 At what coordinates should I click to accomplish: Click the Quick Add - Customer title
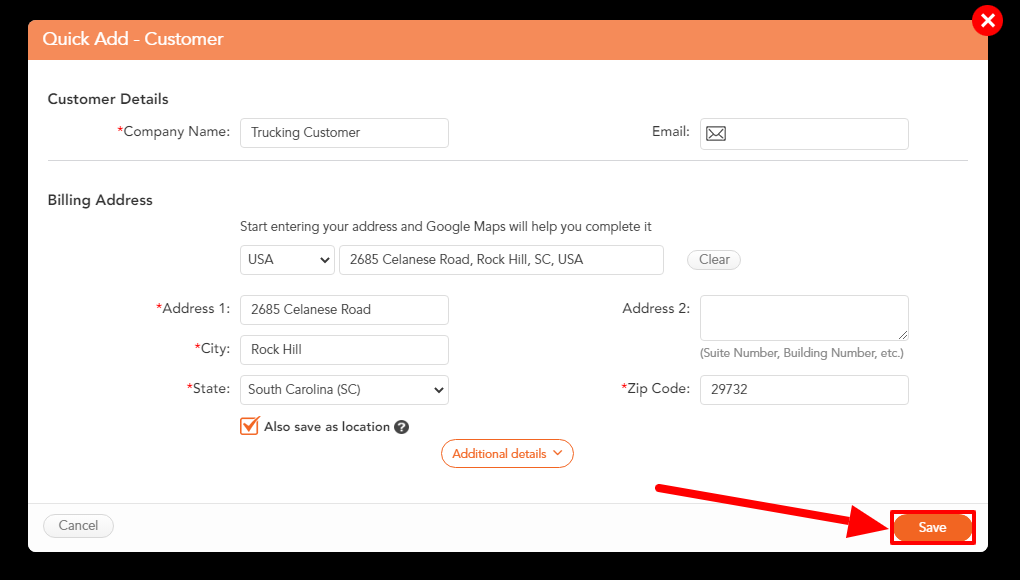tap(133, 39)
